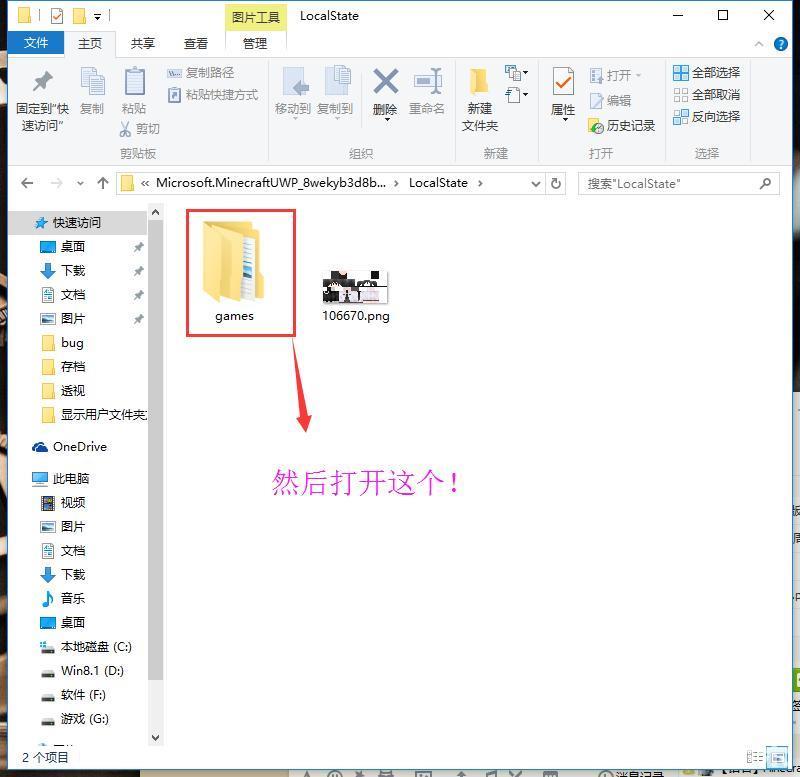Switch to the Manage (管理) tab
800x777 pixels.
(255, 43)
